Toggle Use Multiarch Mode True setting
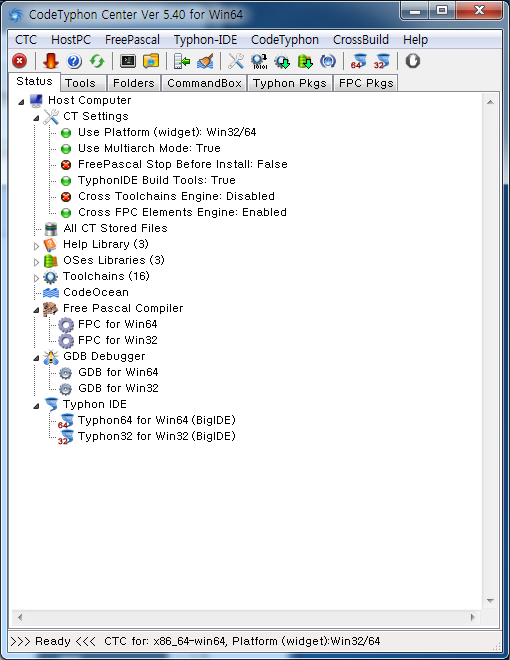The image size is (510, 660). 149,148
